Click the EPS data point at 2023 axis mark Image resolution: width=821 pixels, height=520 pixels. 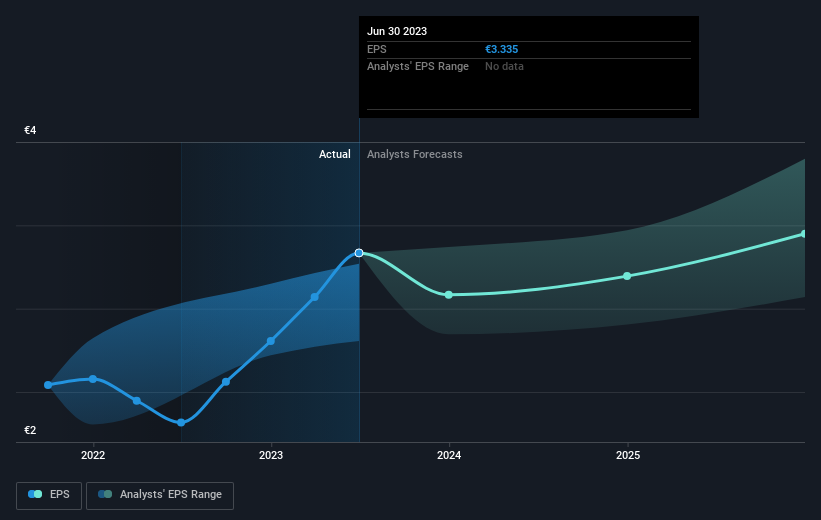point(271,341)
